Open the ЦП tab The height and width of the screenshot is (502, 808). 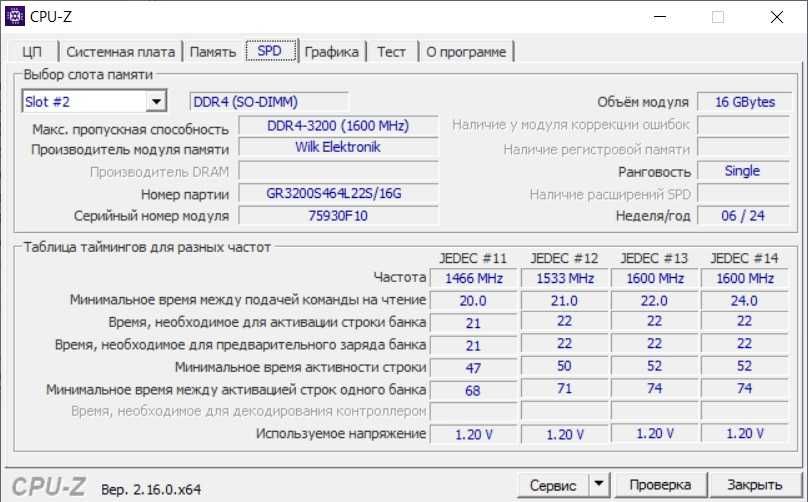coord(32,52)
